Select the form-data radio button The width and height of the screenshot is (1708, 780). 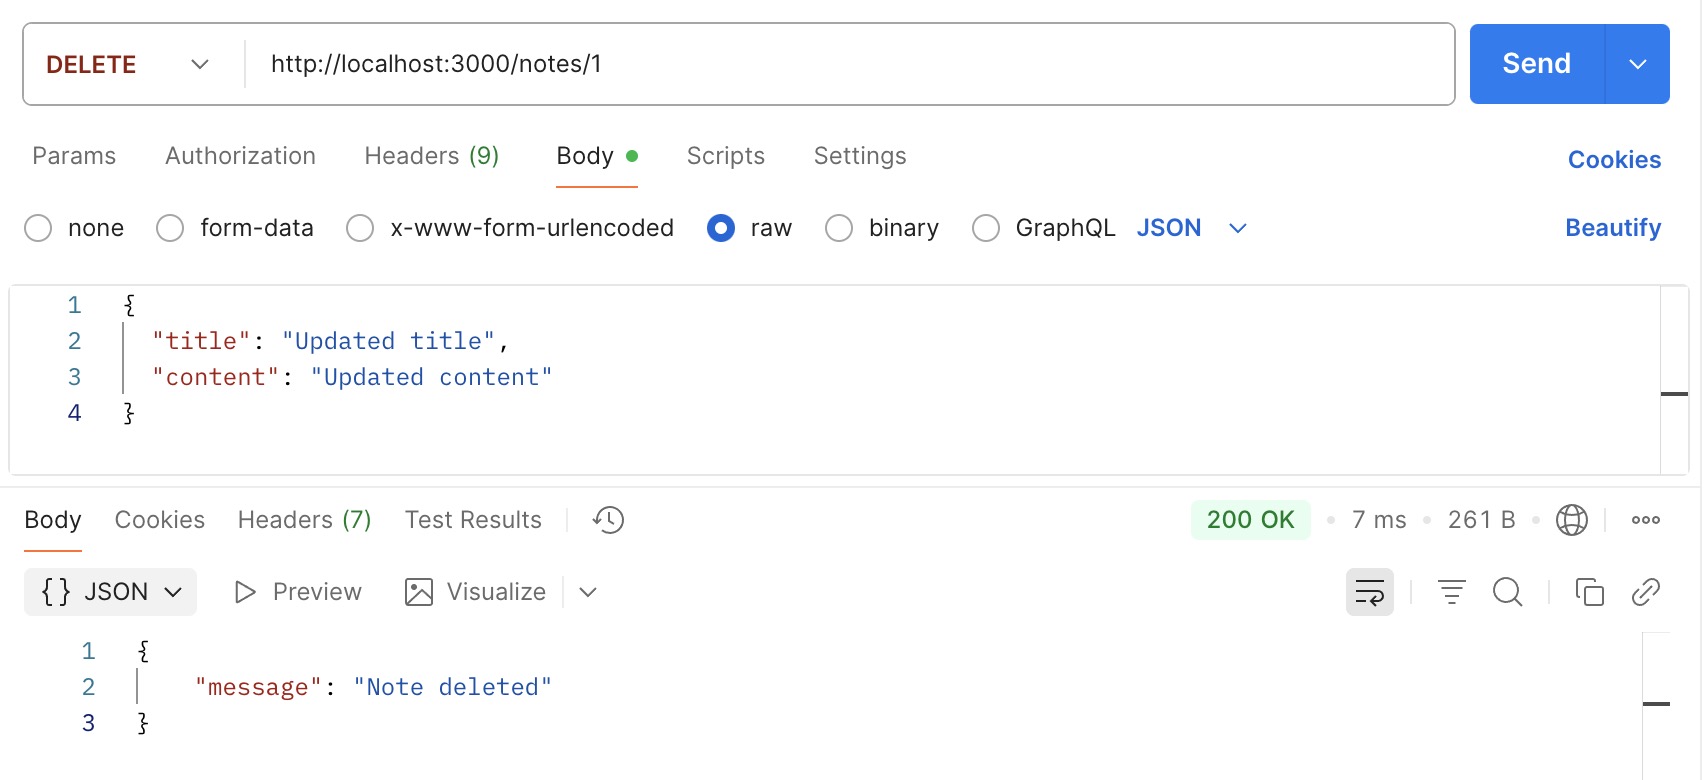[170, 228]
